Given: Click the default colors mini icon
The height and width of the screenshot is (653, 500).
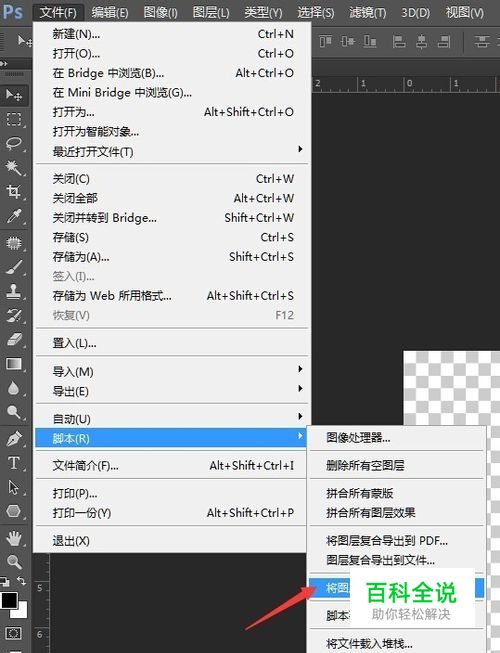Looking at the screenshot, I should [5, 581].
